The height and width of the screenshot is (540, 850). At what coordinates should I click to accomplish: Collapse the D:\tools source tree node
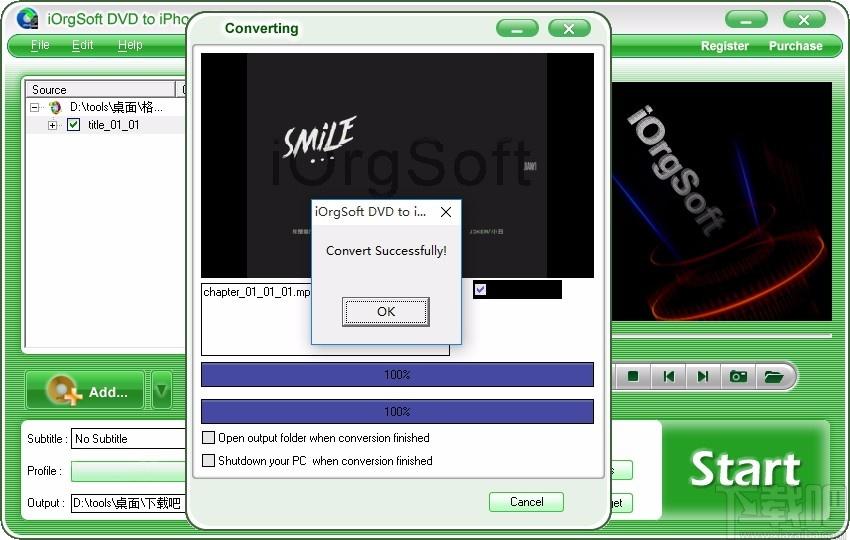click(x=35, y=107)
